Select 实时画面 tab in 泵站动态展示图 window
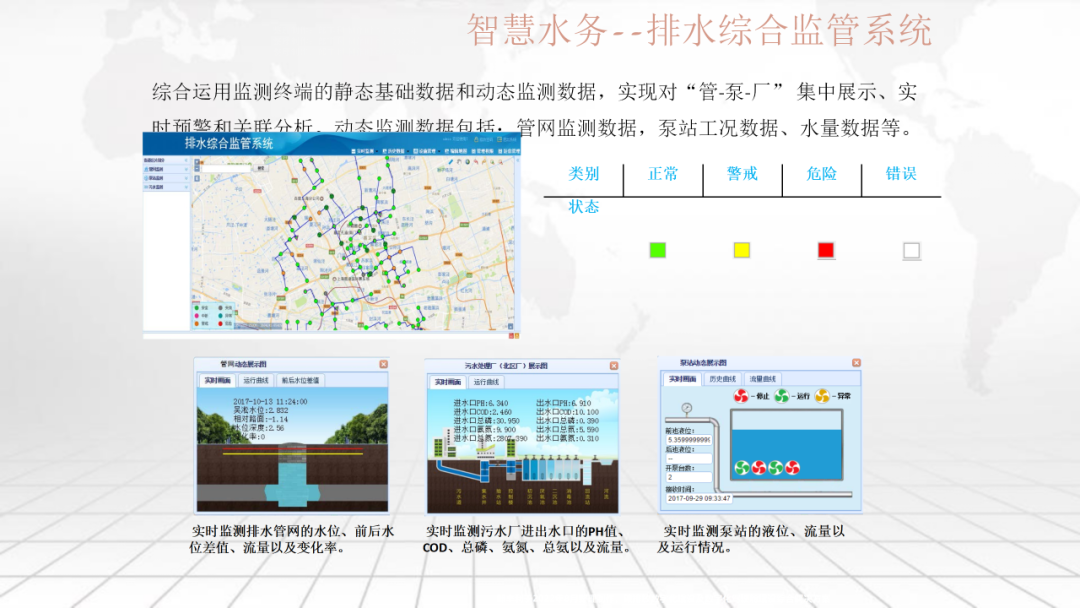Viewport: 1080px width, 608px height. click(x=683, y=379)
